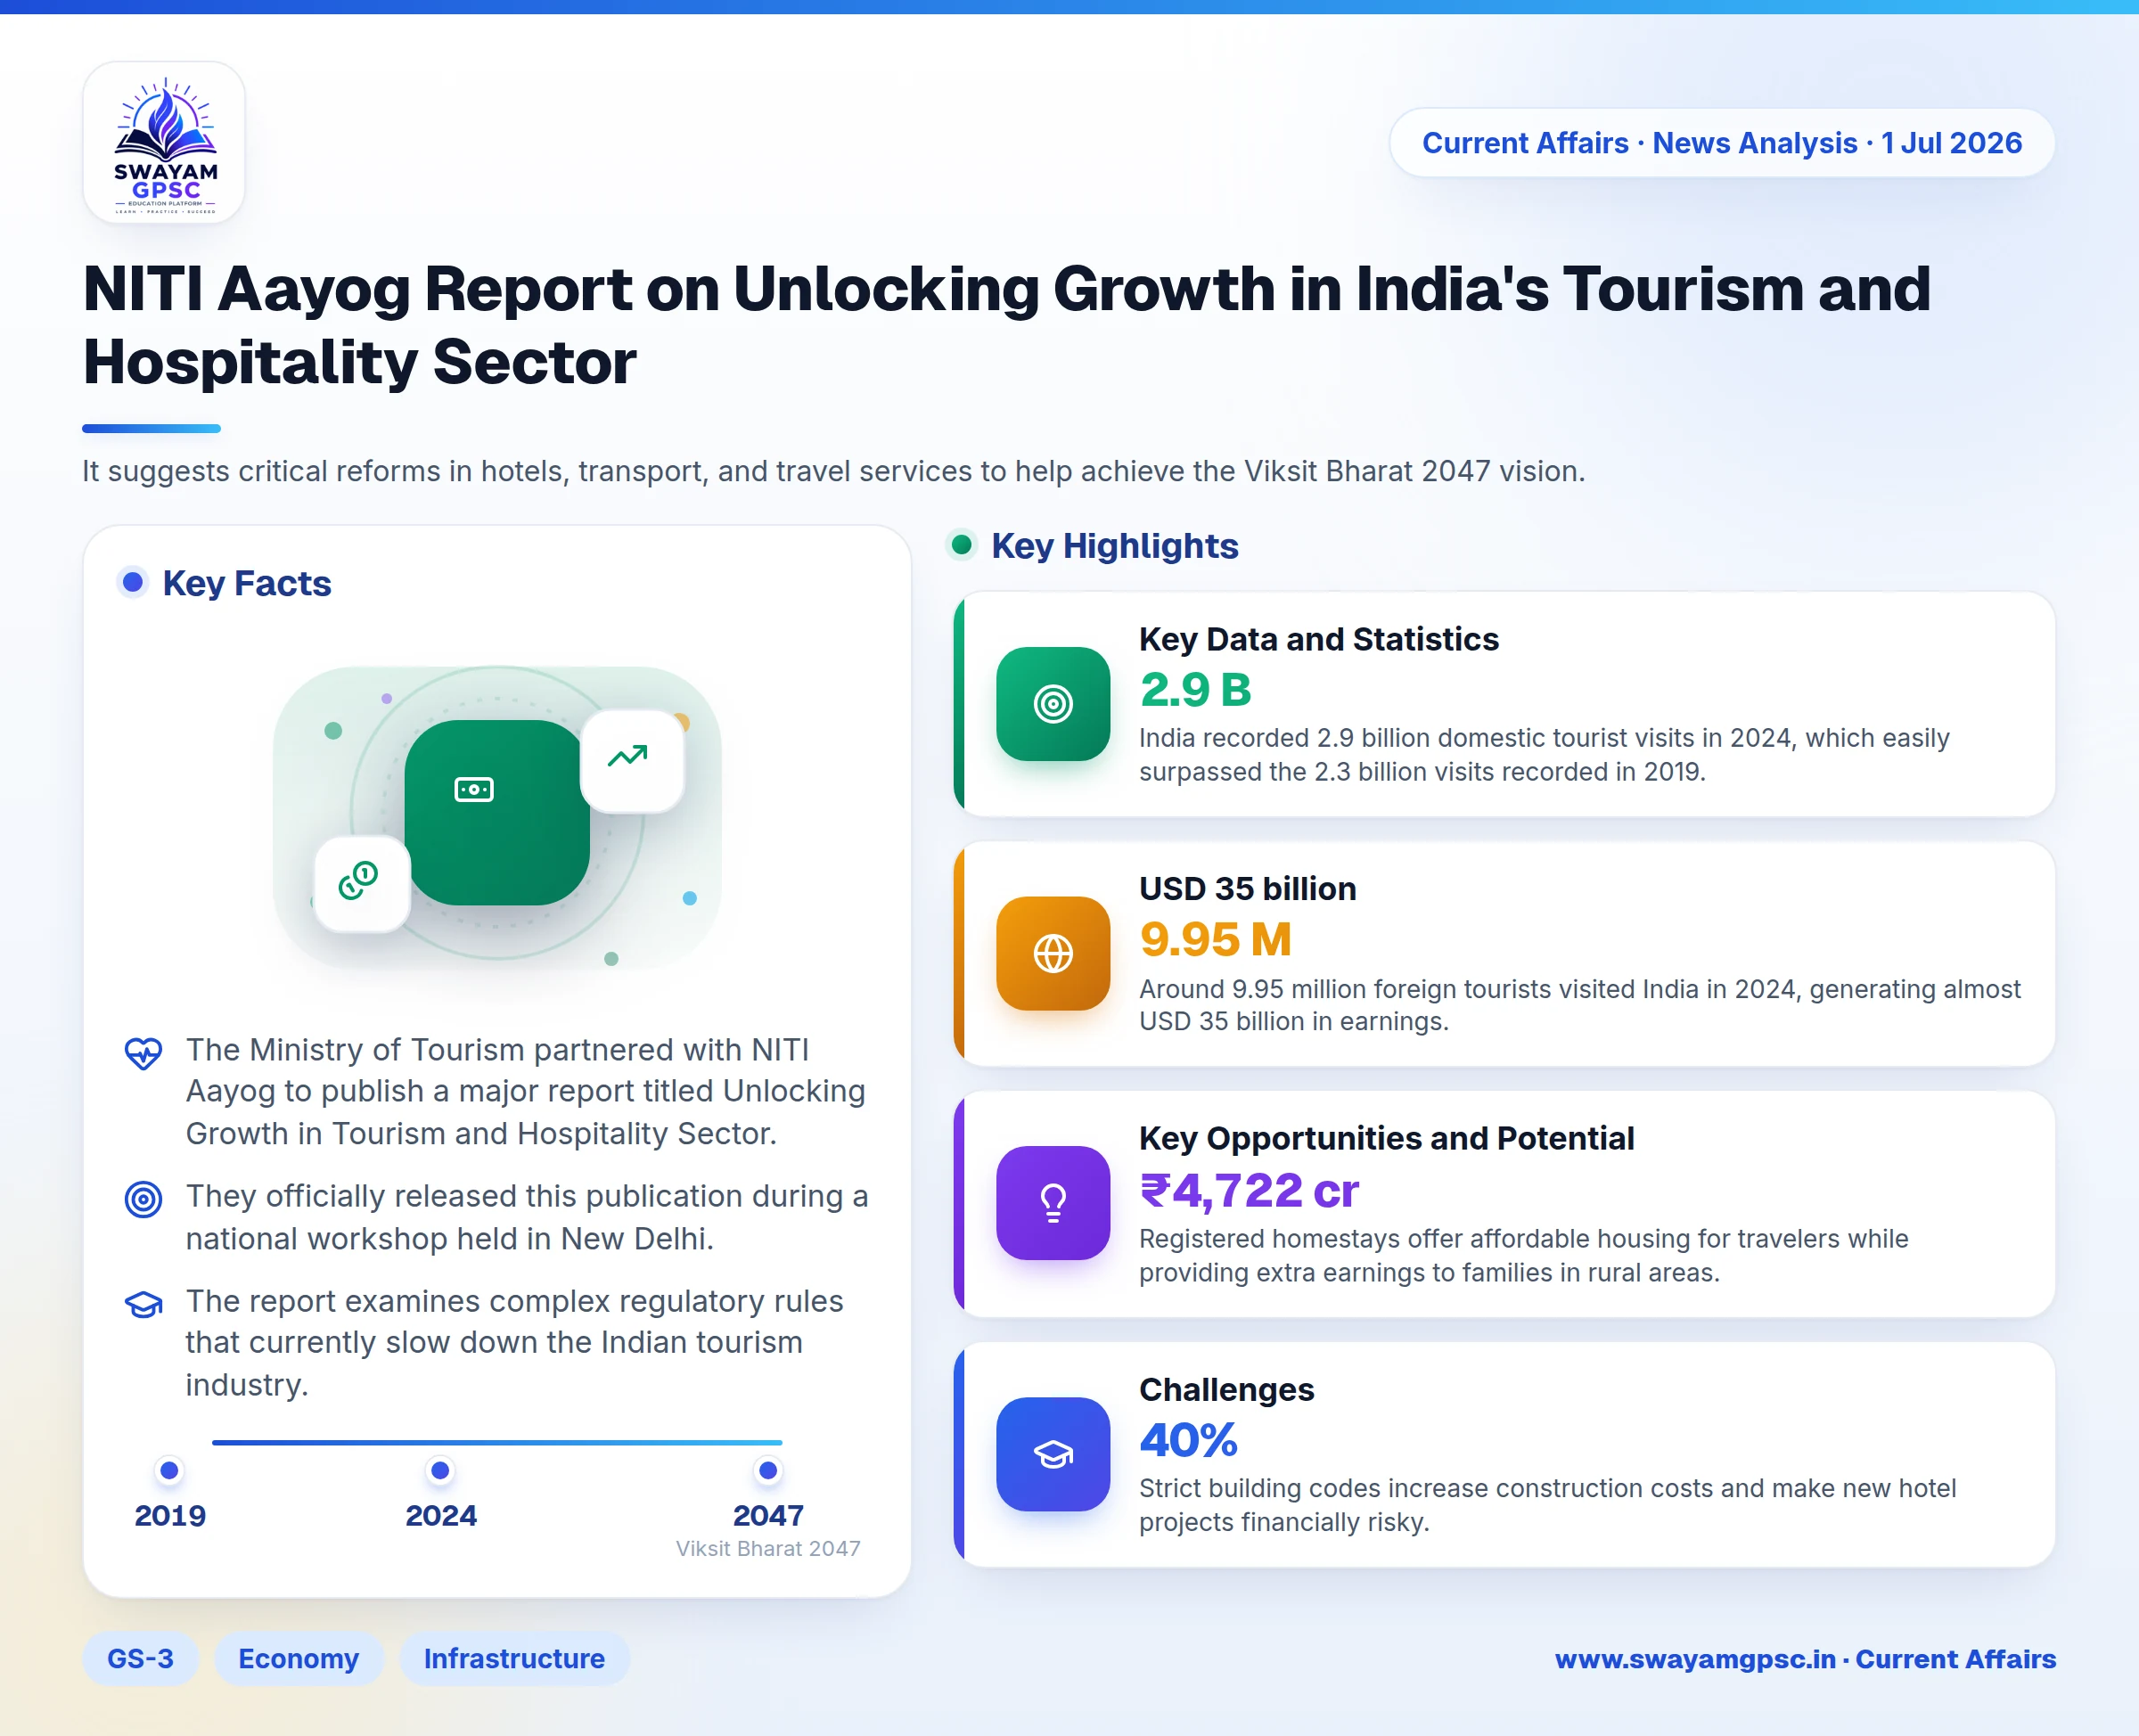Click the green dot beside Key Highlights heading

(x=962, y=545)
